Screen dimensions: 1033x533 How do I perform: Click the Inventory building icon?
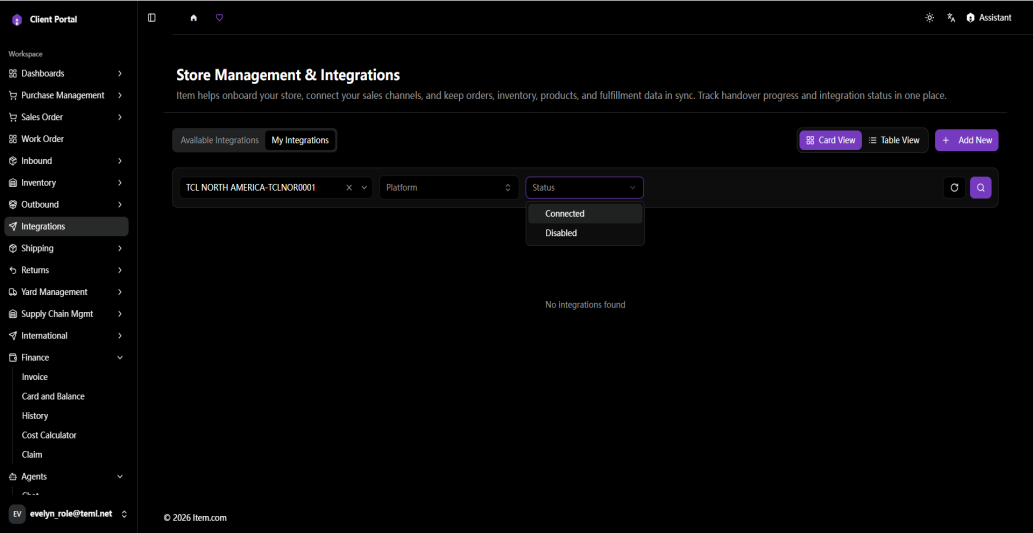point(13,182)
